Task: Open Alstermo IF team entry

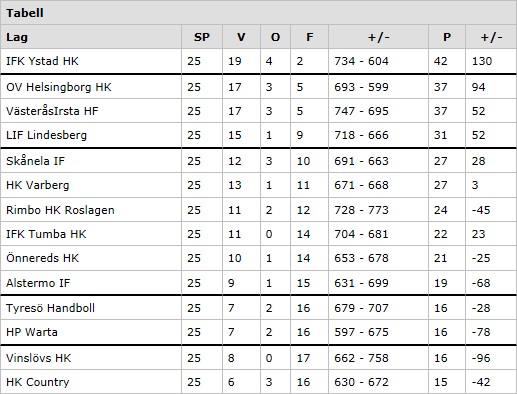Action: tap(38, 283)
